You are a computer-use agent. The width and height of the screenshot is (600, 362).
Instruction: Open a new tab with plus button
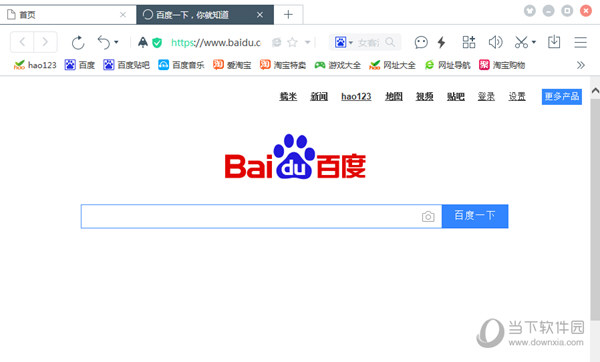point(288,15)
